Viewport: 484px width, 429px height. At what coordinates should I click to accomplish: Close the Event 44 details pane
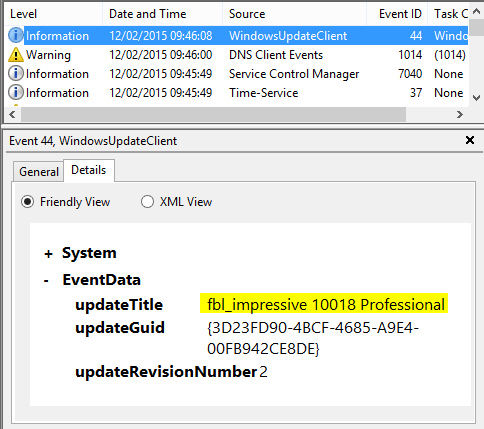click(x=470, y=140)
